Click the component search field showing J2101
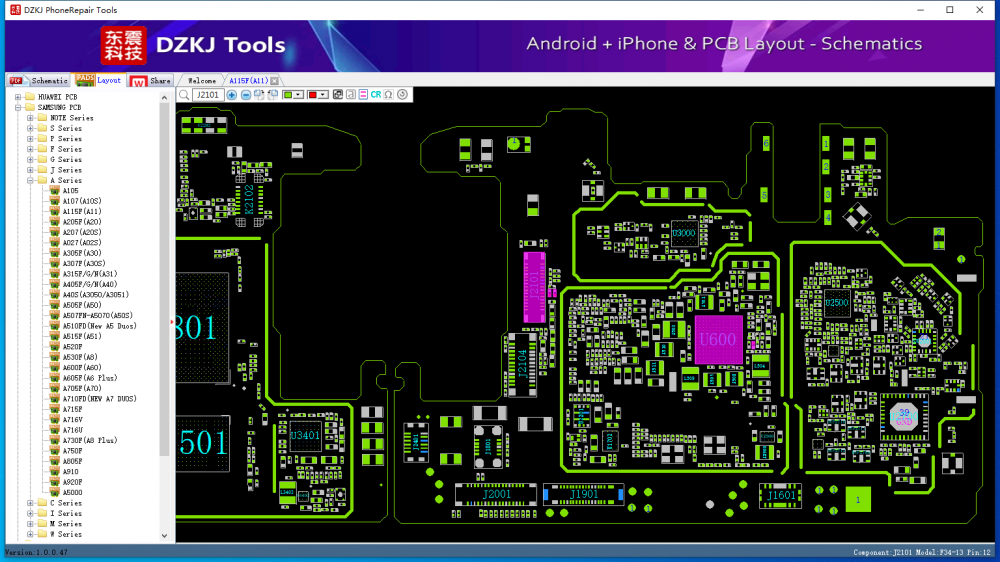This screenshot has width=1000, height=562. click(207, 95)
